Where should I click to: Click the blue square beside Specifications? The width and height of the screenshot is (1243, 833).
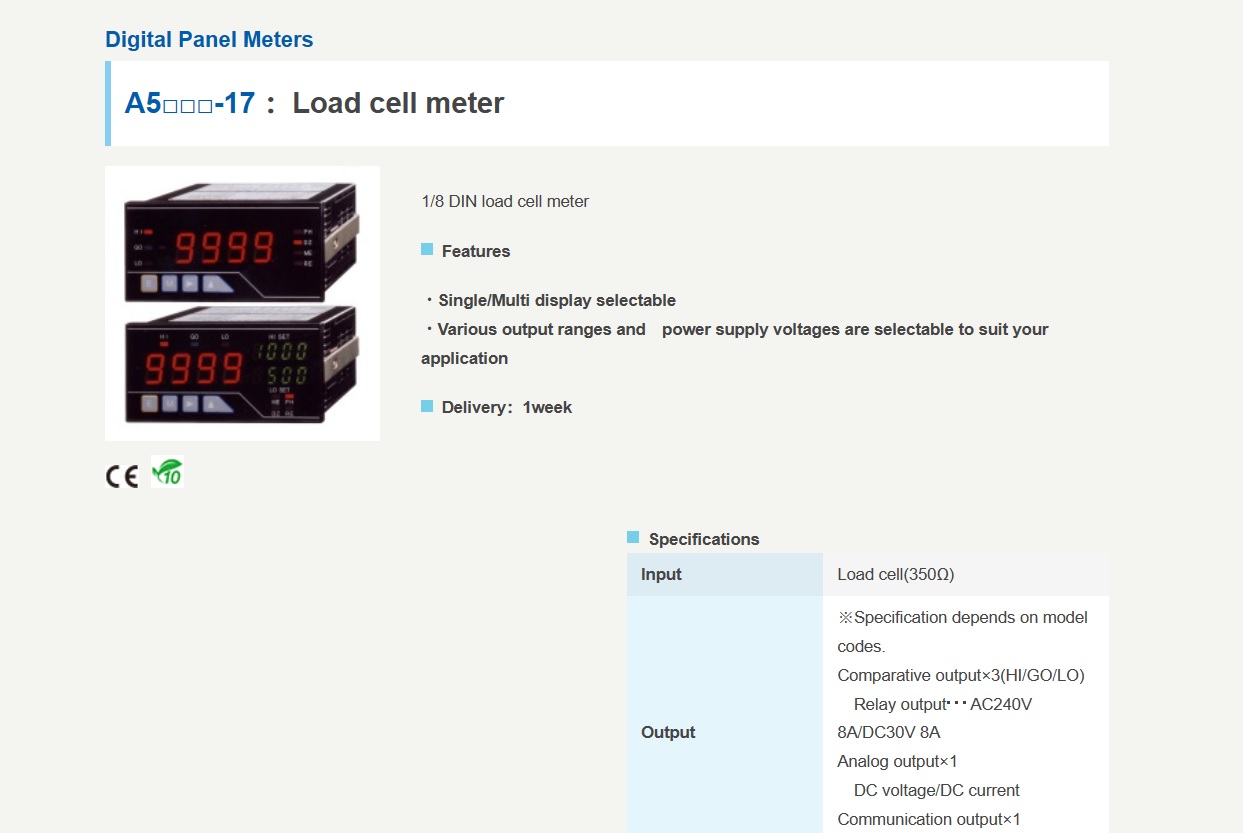point(633,537)
